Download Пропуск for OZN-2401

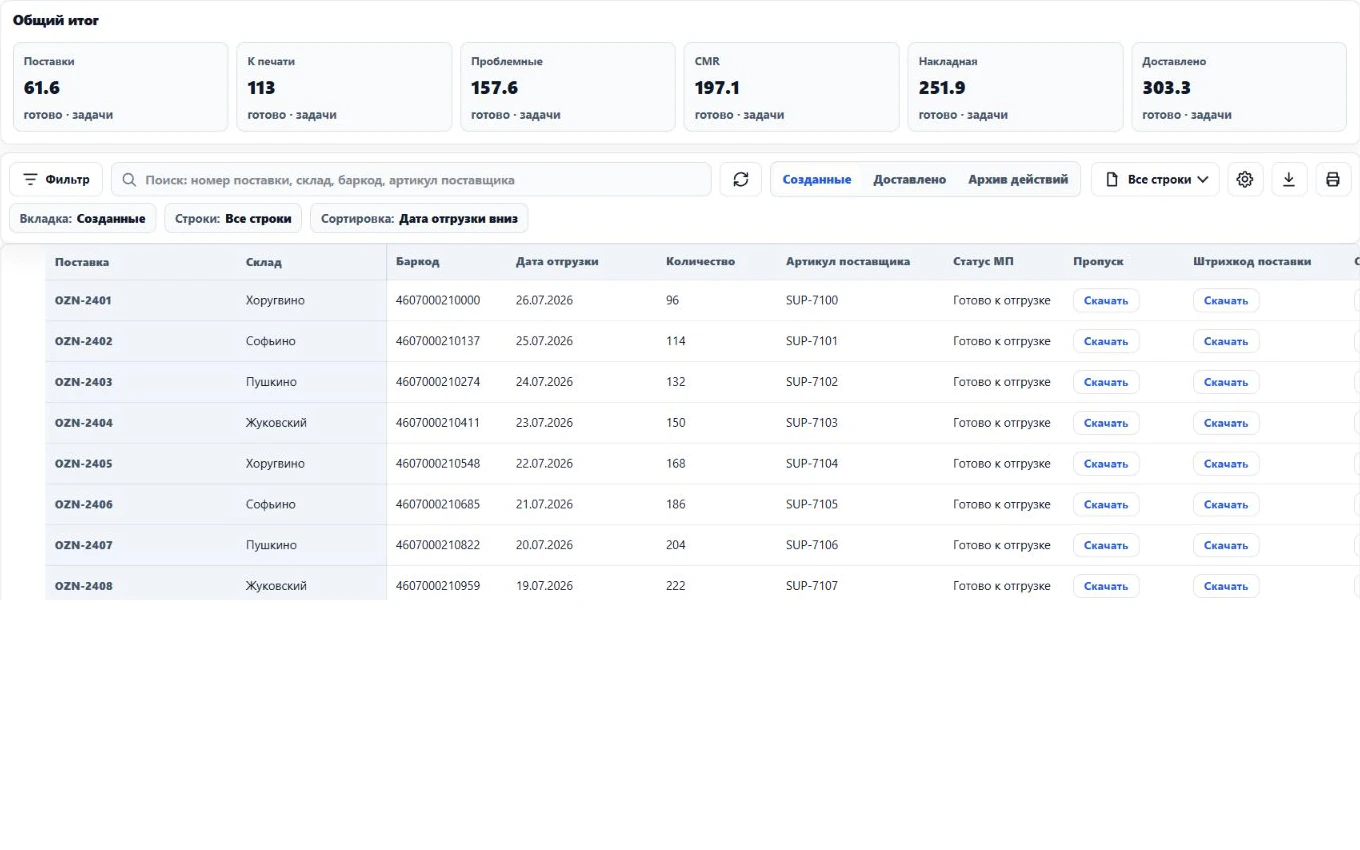click(x=1106, y=300)
